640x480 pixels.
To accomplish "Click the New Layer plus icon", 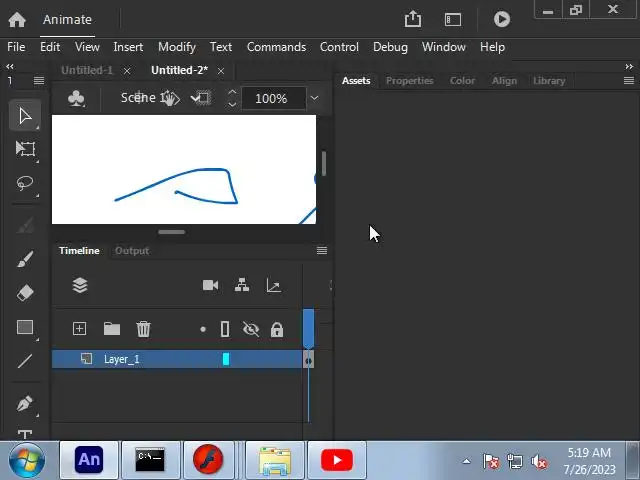I will tap(79, 329).
